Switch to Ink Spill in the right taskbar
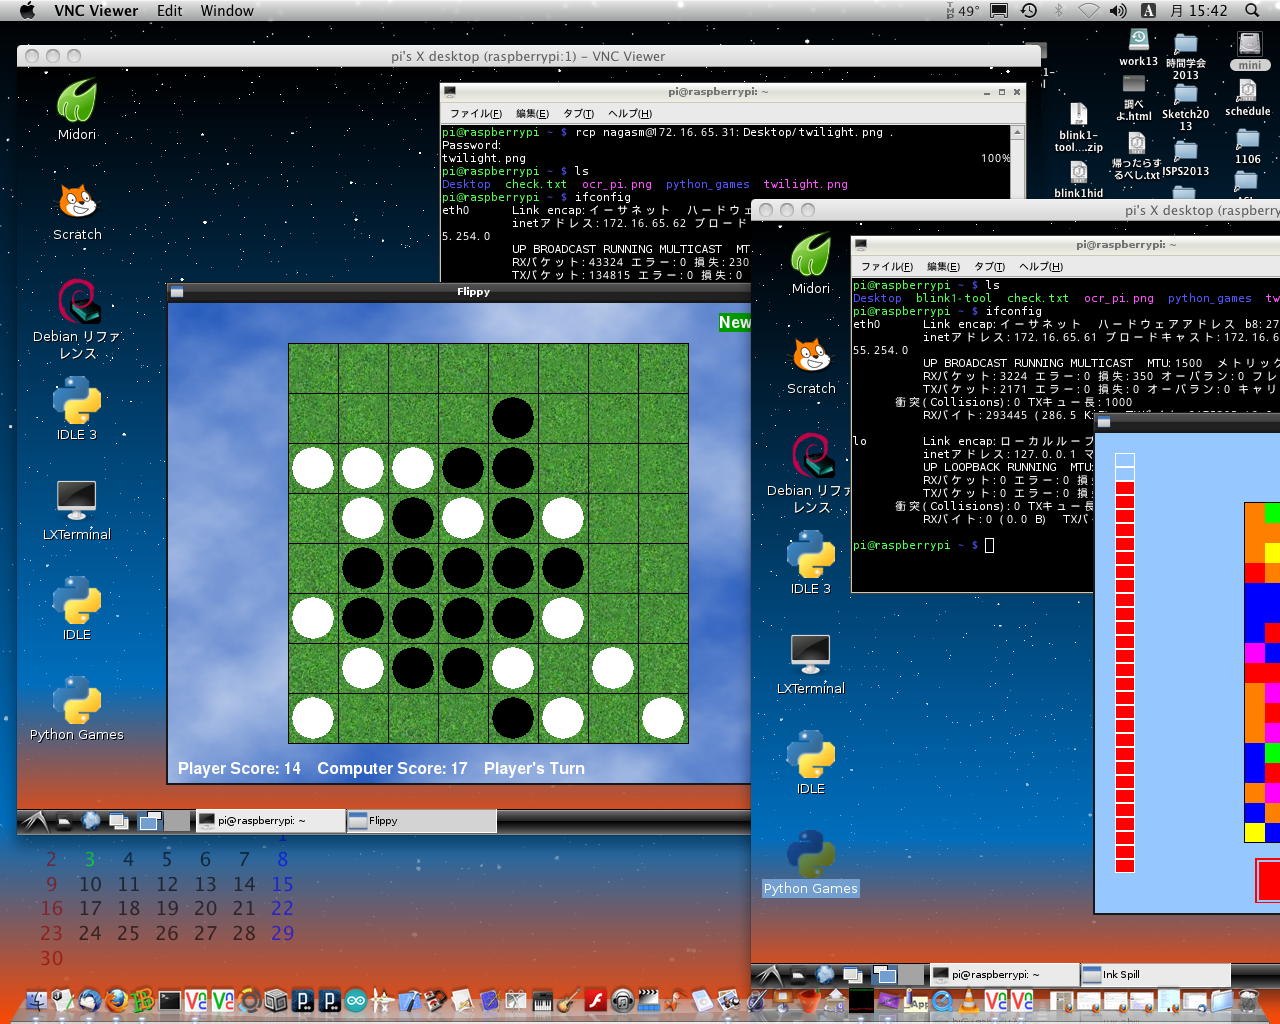Viewport: 1280px width, 1024px height. 1155,975
